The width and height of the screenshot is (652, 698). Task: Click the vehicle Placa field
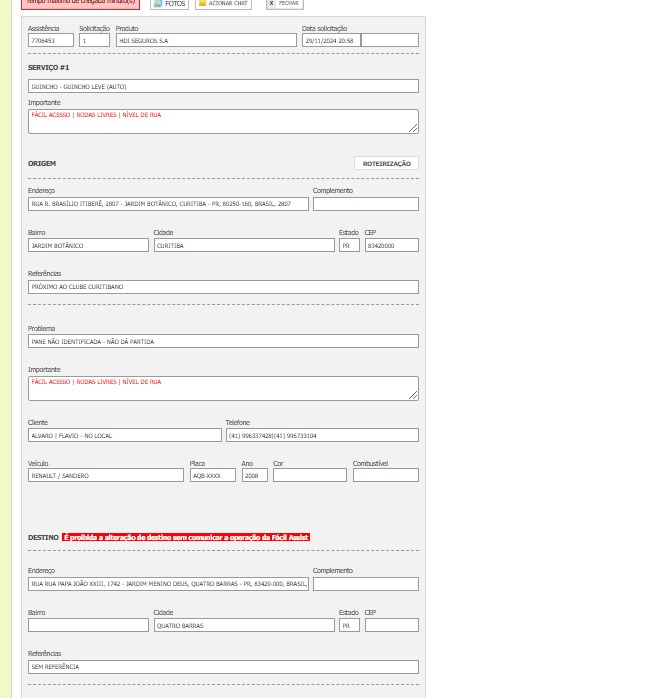pos(212,476)
